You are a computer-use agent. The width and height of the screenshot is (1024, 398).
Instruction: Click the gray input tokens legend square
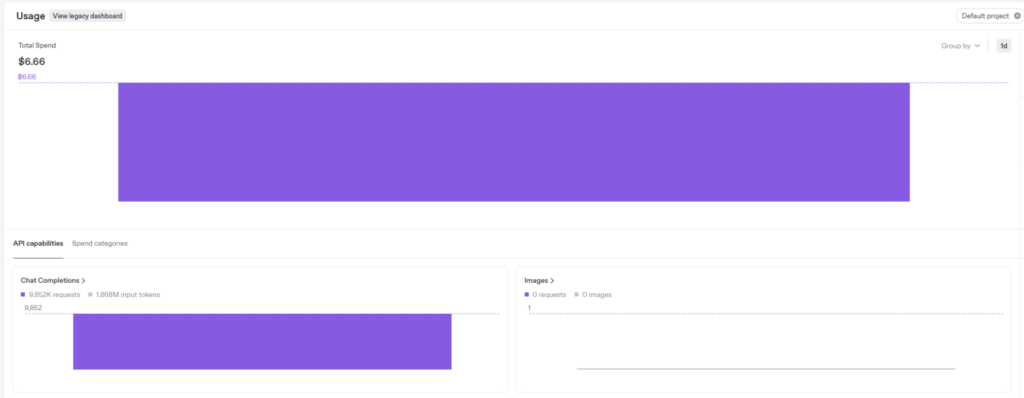coord(90,295)
